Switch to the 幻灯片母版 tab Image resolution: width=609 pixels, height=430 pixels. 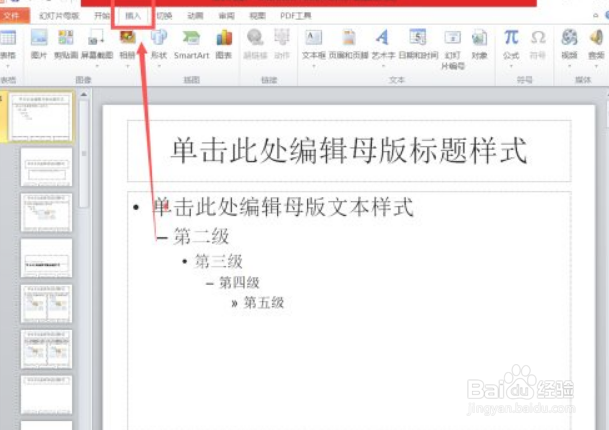(59, 16)
